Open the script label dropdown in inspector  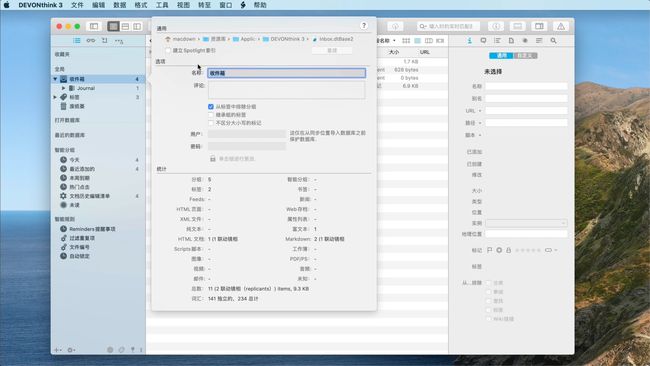(473, 135)
